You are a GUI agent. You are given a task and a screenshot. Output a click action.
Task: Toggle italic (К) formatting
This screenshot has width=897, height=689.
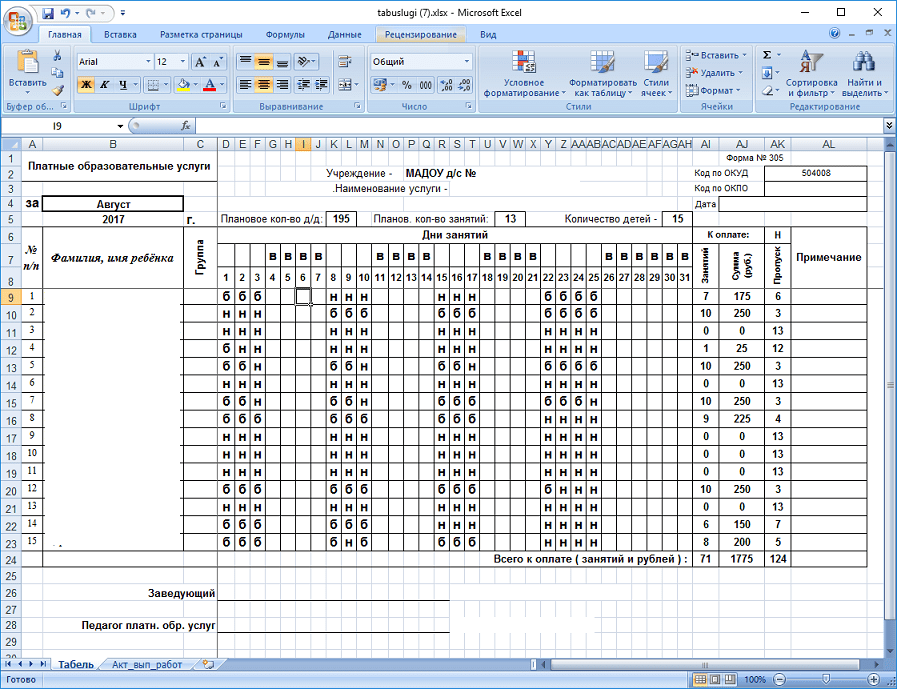click(105, 85)
